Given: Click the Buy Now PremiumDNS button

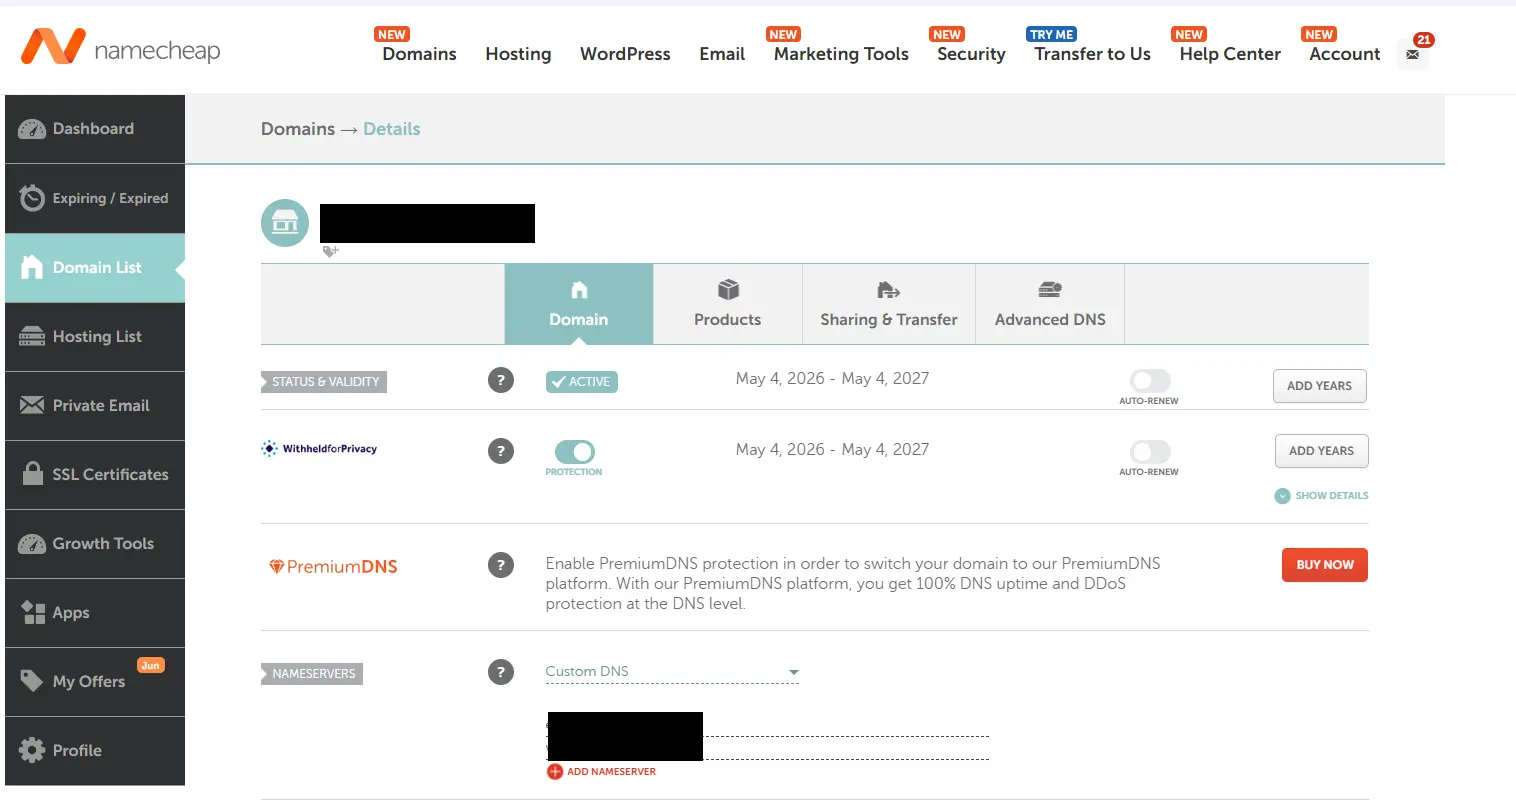Looking at the screenshot, I should coord(1325,565).
